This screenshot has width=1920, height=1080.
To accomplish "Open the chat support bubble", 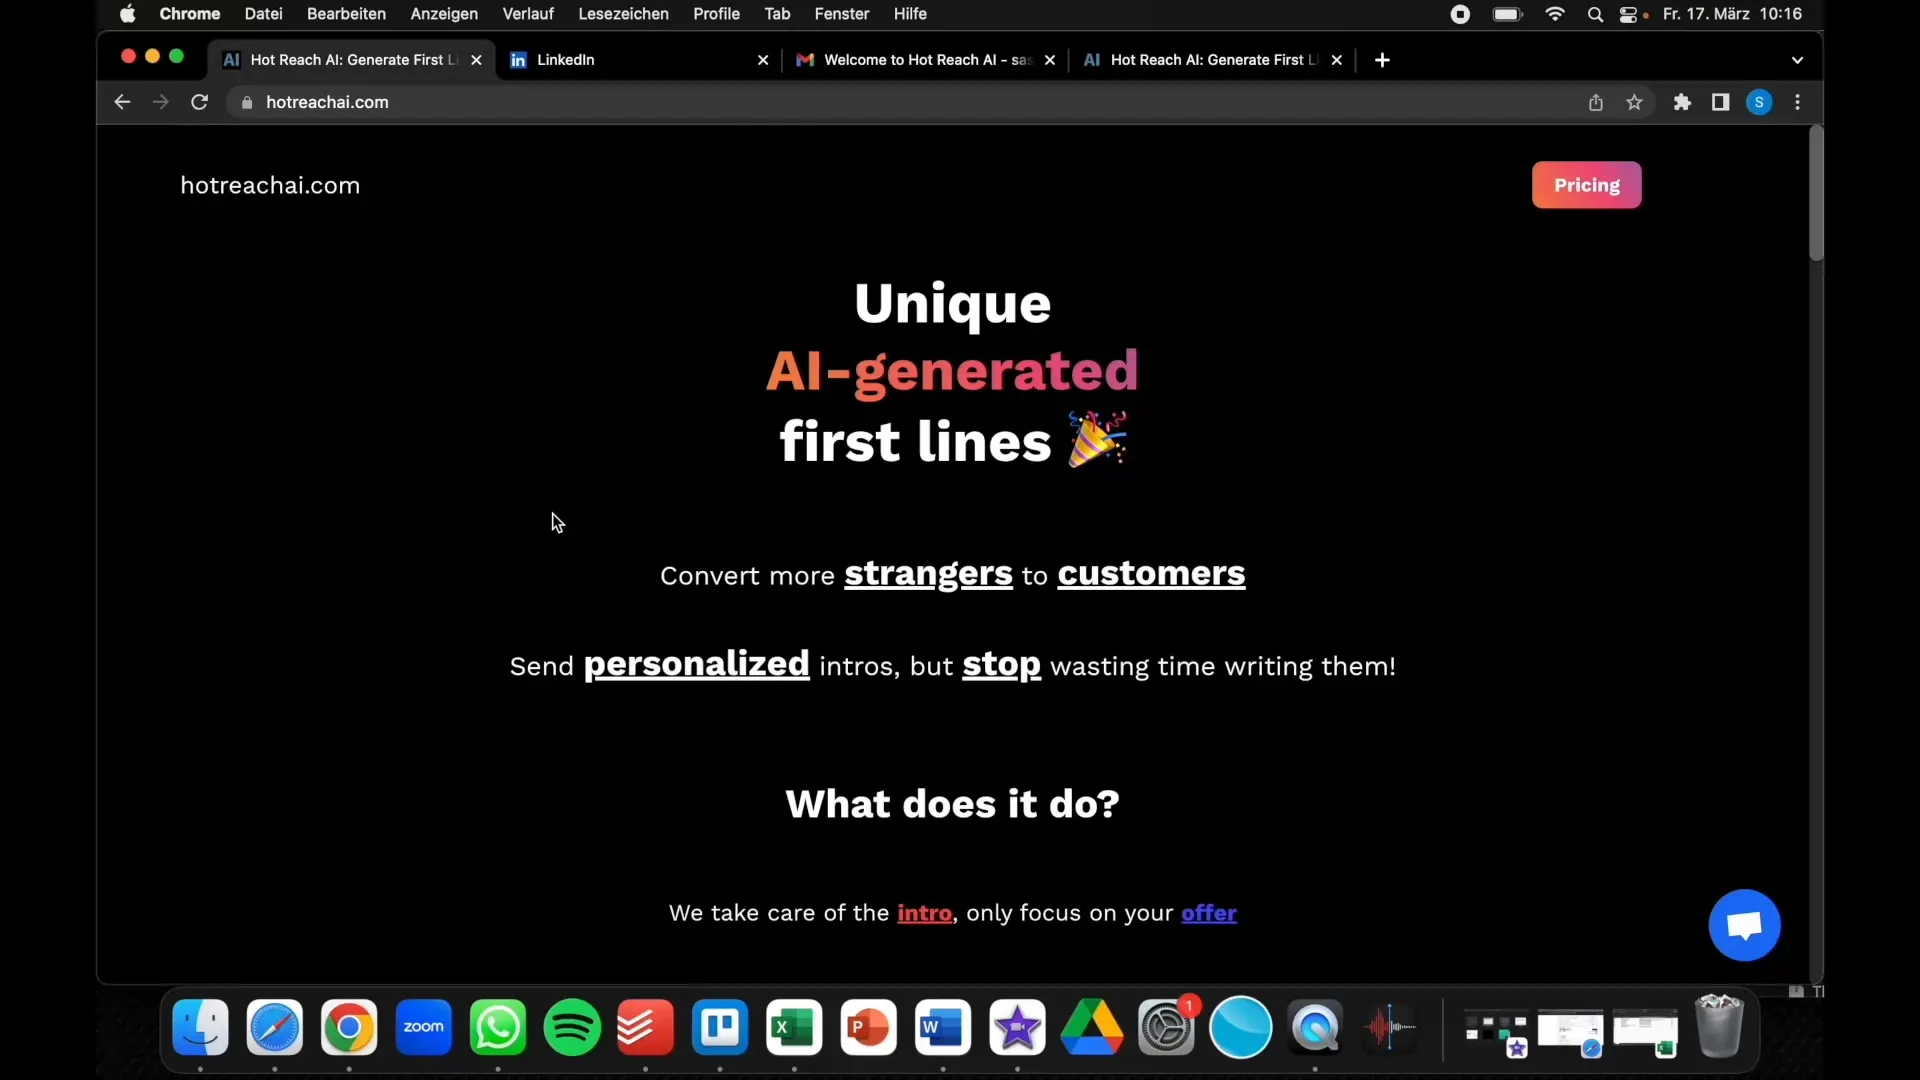I will pos(1744,925).
